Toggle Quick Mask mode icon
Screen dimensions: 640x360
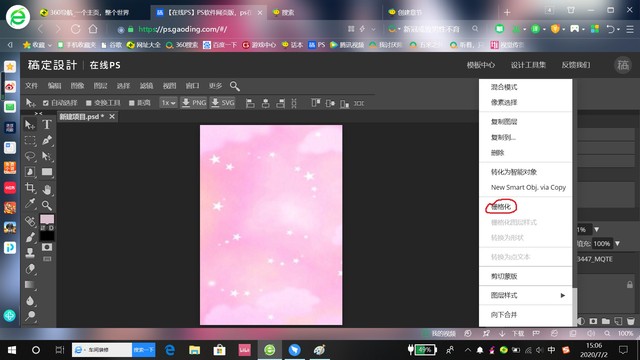coord(47,247)
